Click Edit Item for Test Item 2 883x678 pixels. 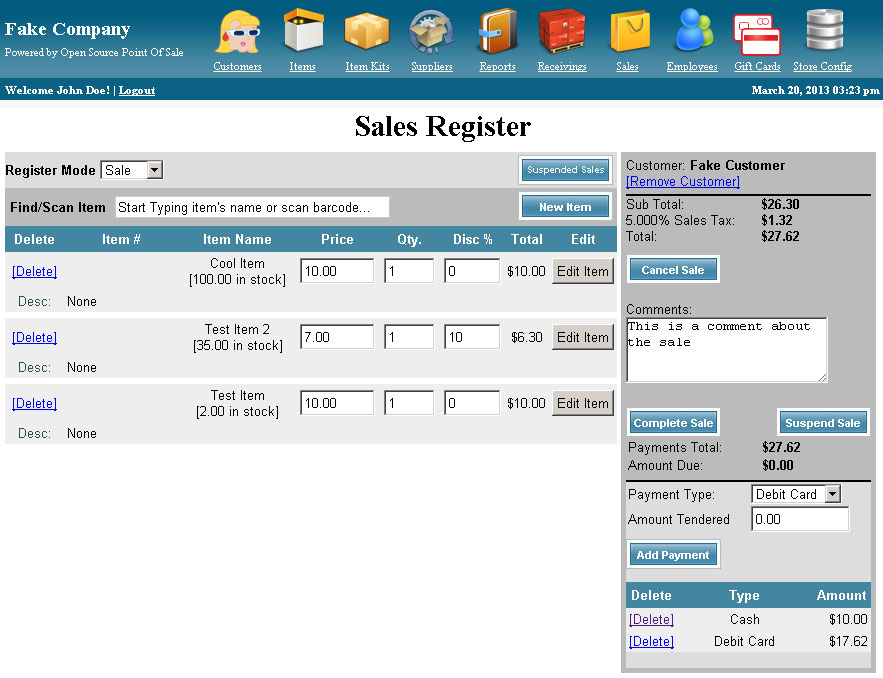(583, 337)
